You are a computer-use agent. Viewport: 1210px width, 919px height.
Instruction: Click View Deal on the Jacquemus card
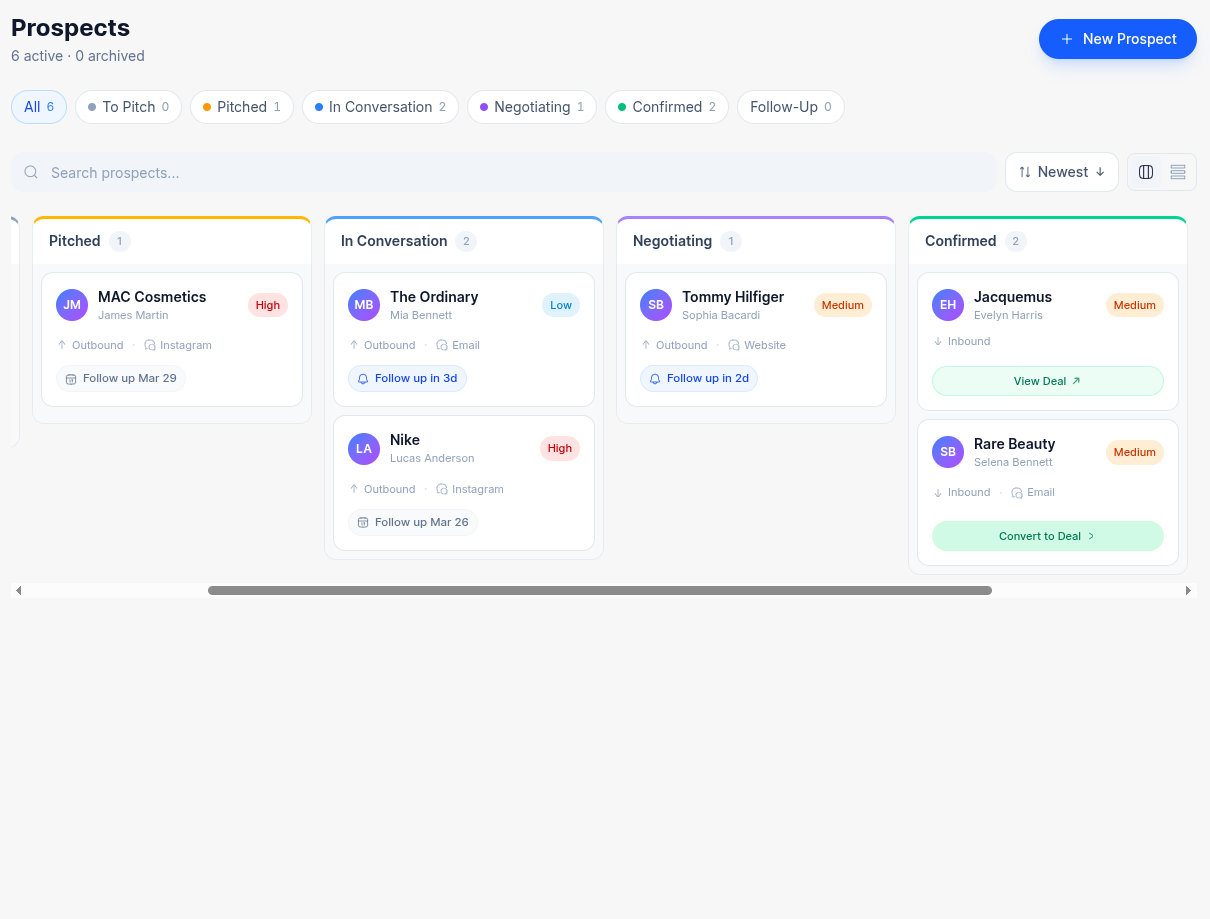point(1047,381)
